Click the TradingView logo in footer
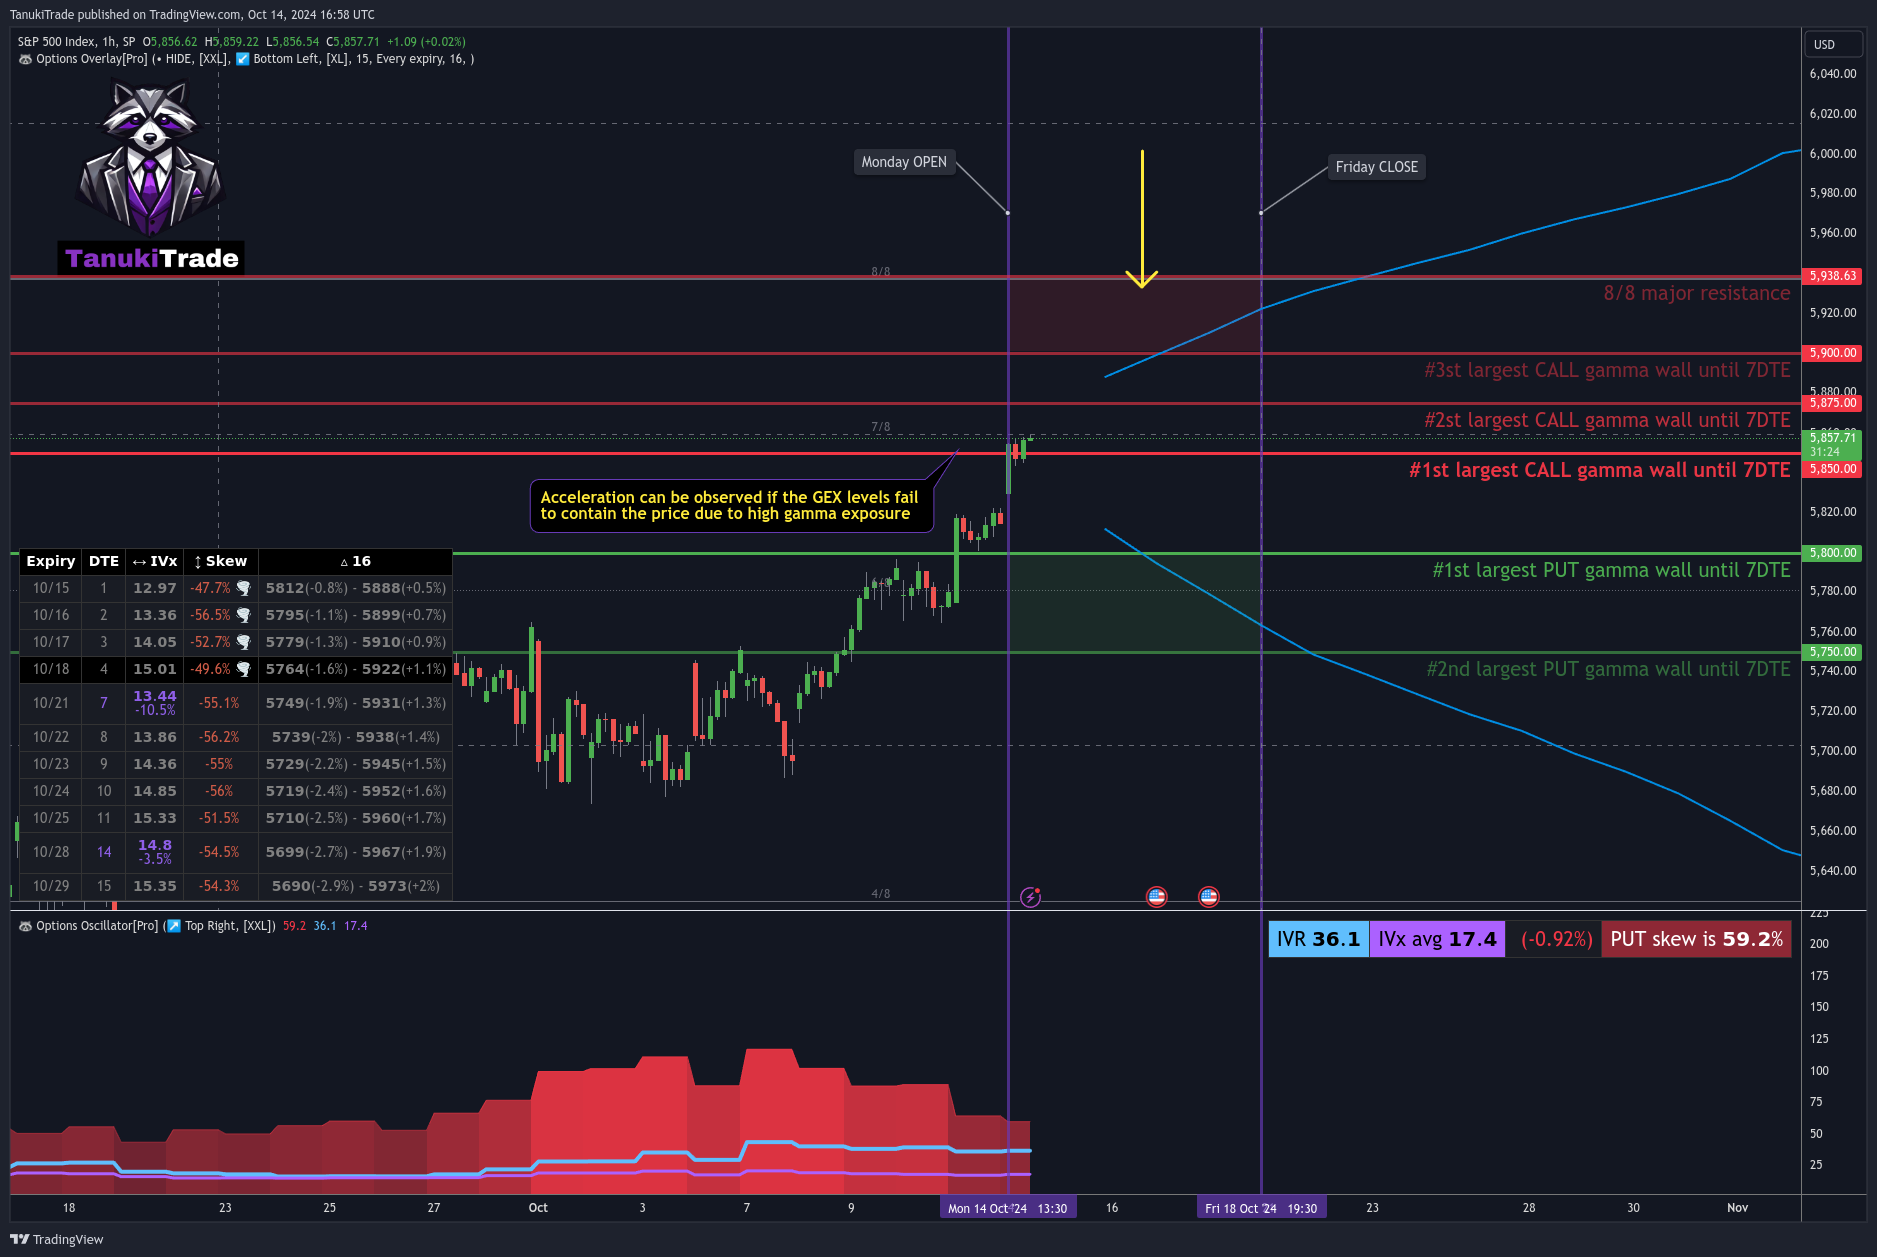 (57, 1239)
